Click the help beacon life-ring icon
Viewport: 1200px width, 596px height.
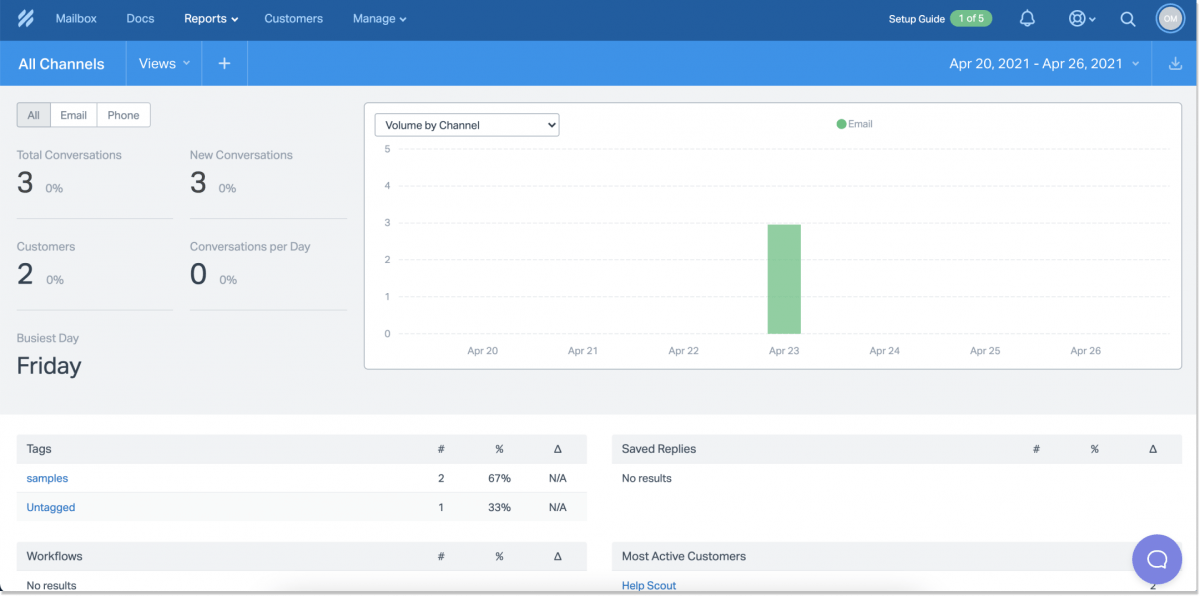click(x=1077, y=18)
